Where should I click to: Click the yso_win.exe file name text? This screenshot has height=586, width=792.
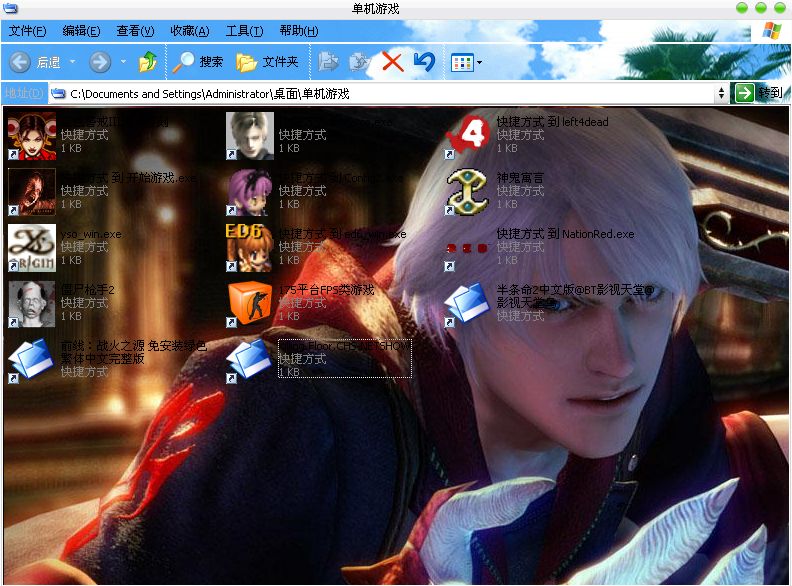point(91,234)
